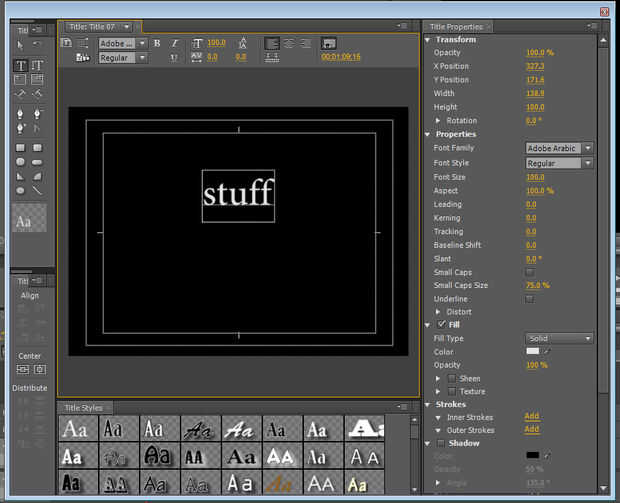This screenshot has width=620, height=503.
Task: Left-align the title text
Action: (271, 43)
